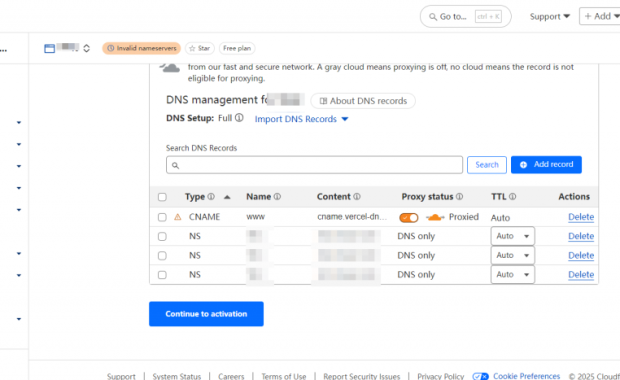Expand the last sidebar section arrow
620x380 pixels.
coord(19,319)
